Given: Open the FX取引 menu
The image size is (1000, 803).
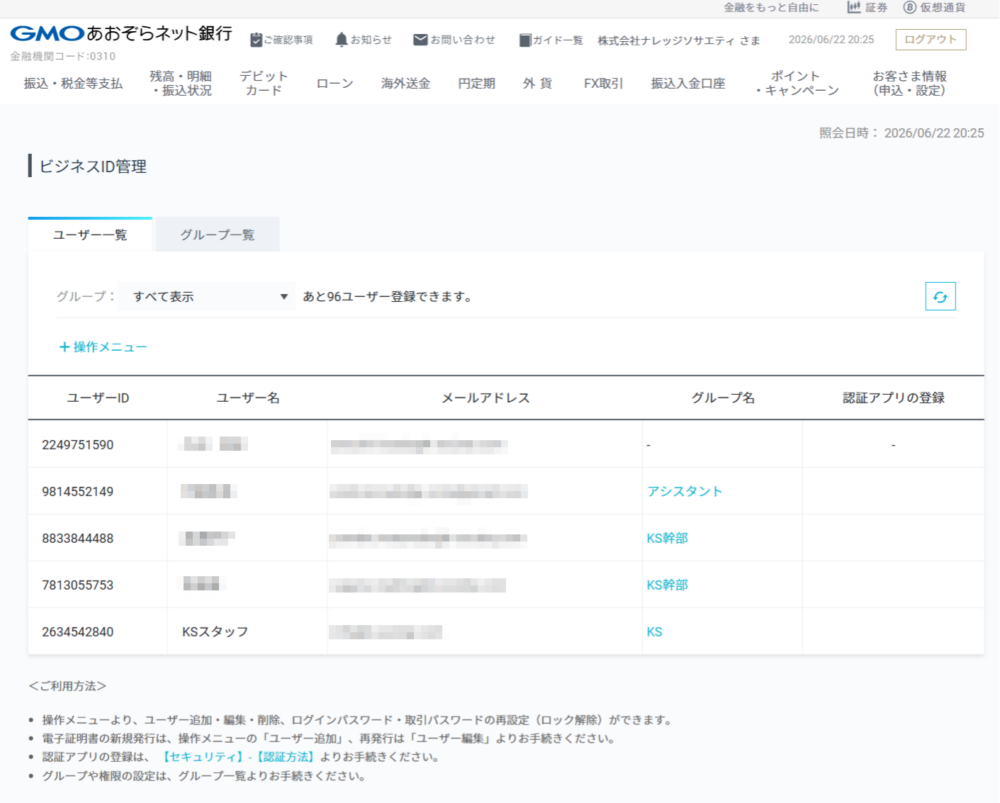Looking at the screenshot, I should pyautogui.click(x=603, y=84).
